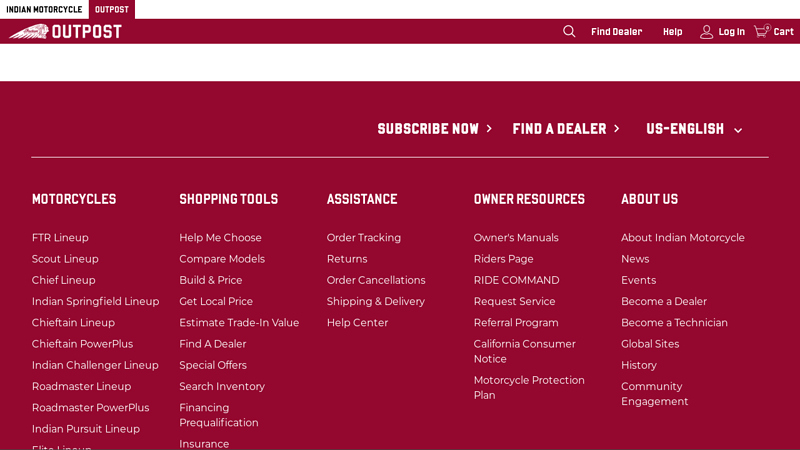Image resolution: width=800 pixels, height=450 pixels.
Task: Expand the US-English language dropdown
Action: point(694,129)
